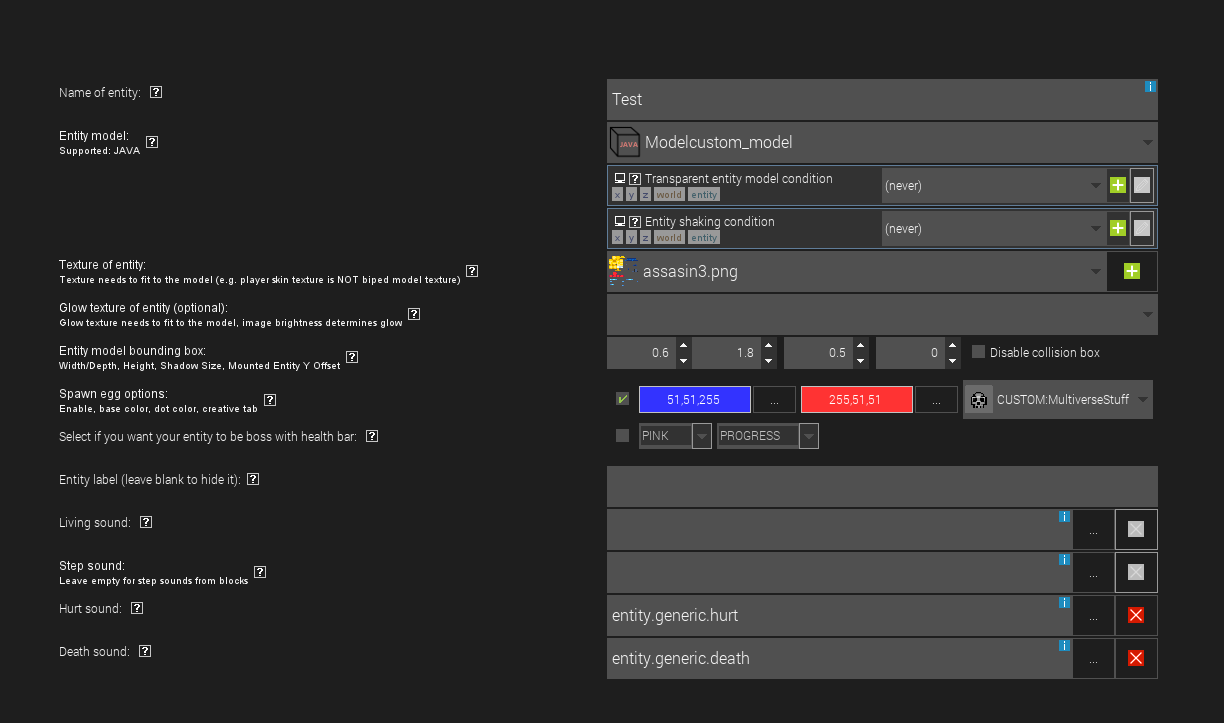Click the blue 51,51,255 spawn egg color swatch
The width and height of the screenshot is (1224, 723).
[694, 399]
